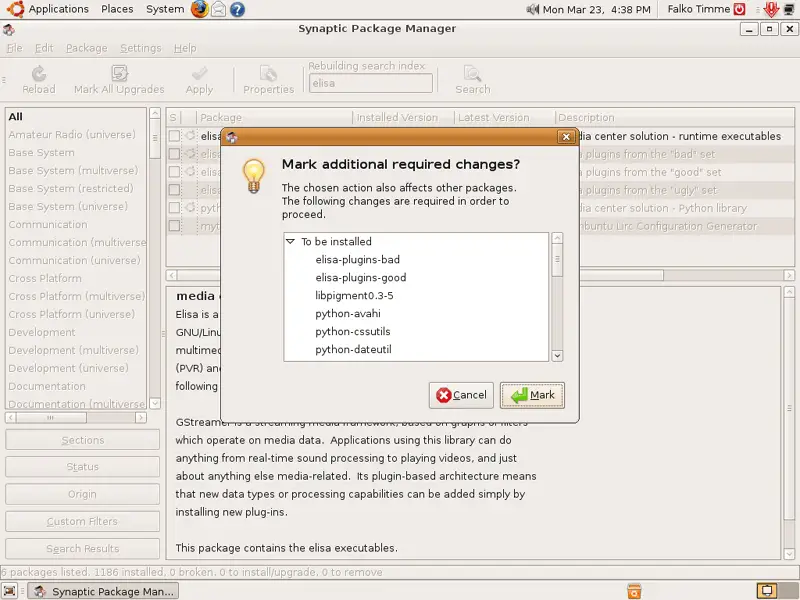Click the Synaptic icon in dialog title bar

click(x=232, y=137)
